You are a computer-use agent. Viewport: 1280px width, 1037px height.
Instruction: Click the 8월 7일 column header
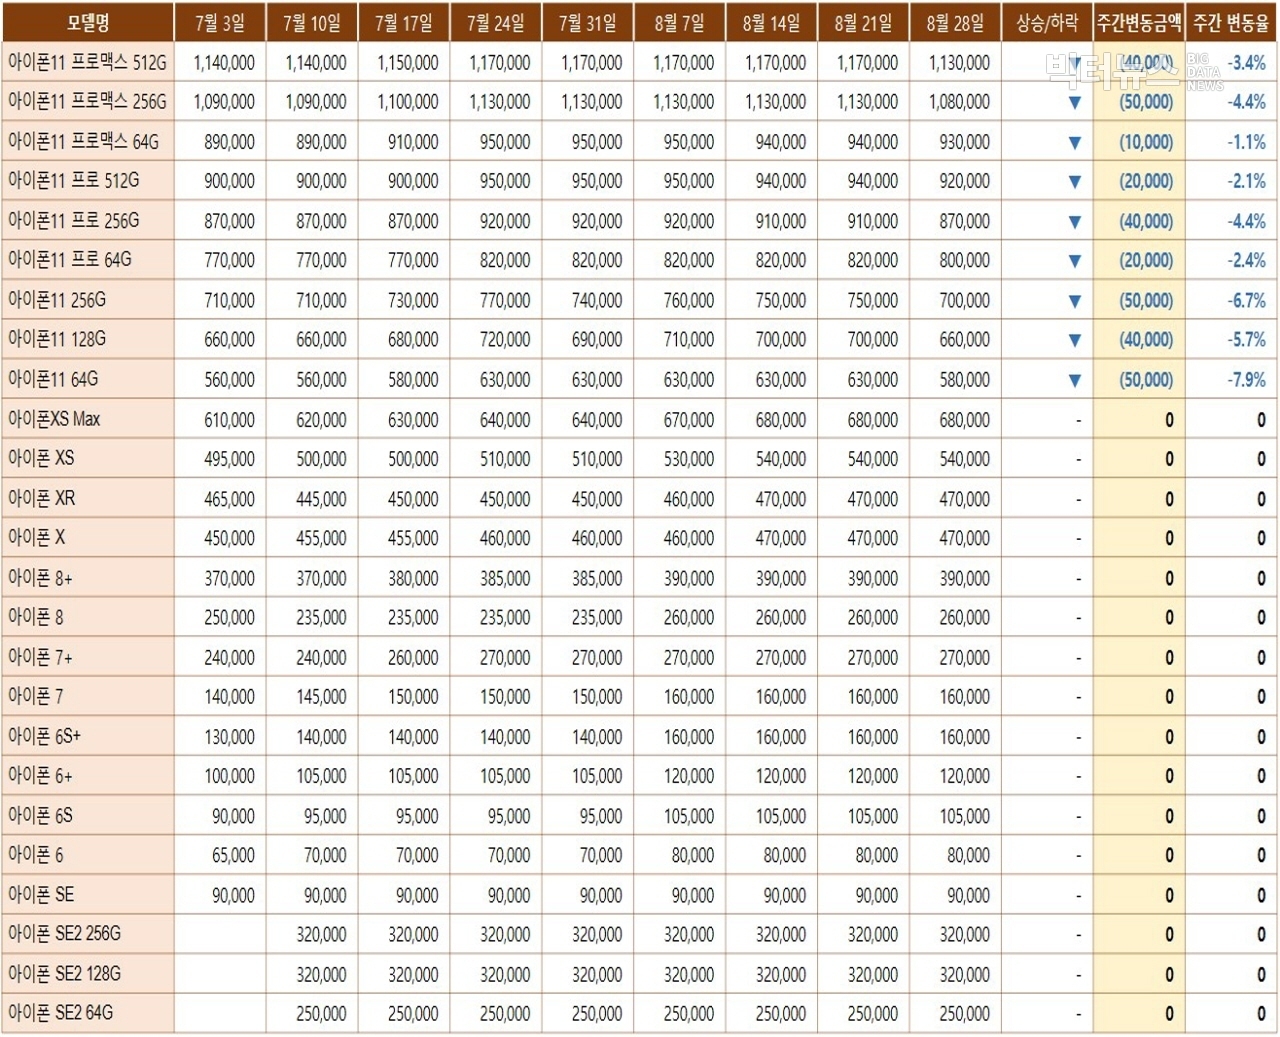(x=680, y=22)
